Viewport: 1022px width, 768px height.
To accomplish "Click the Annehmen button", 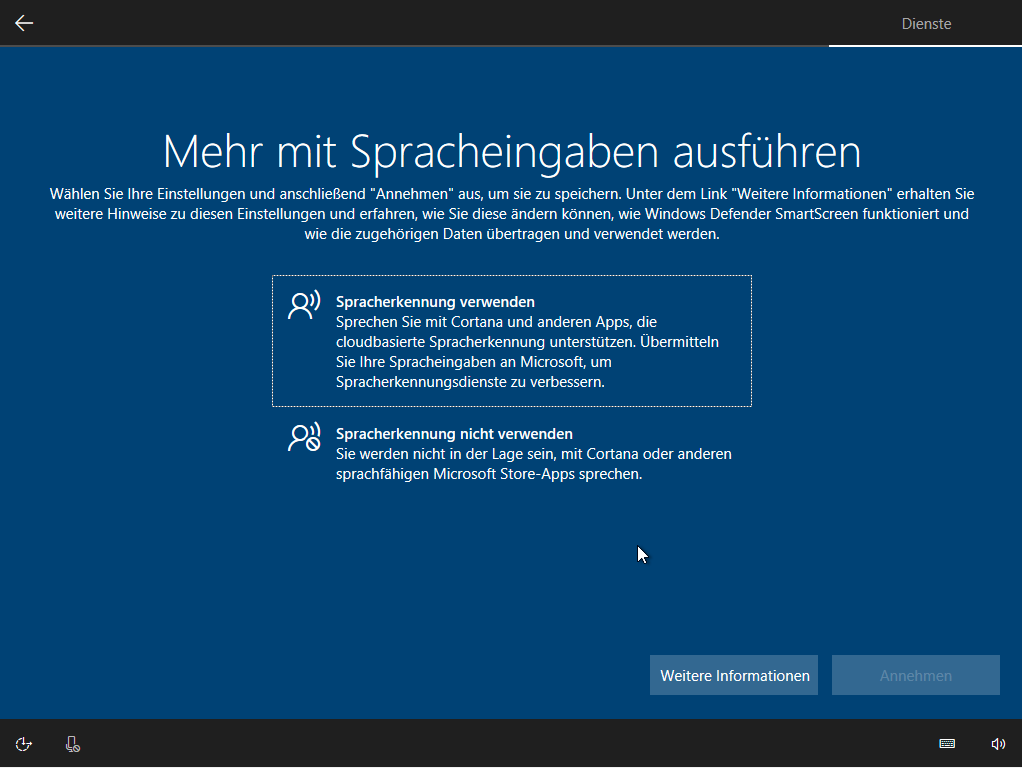I will click(x=915, y=675).
